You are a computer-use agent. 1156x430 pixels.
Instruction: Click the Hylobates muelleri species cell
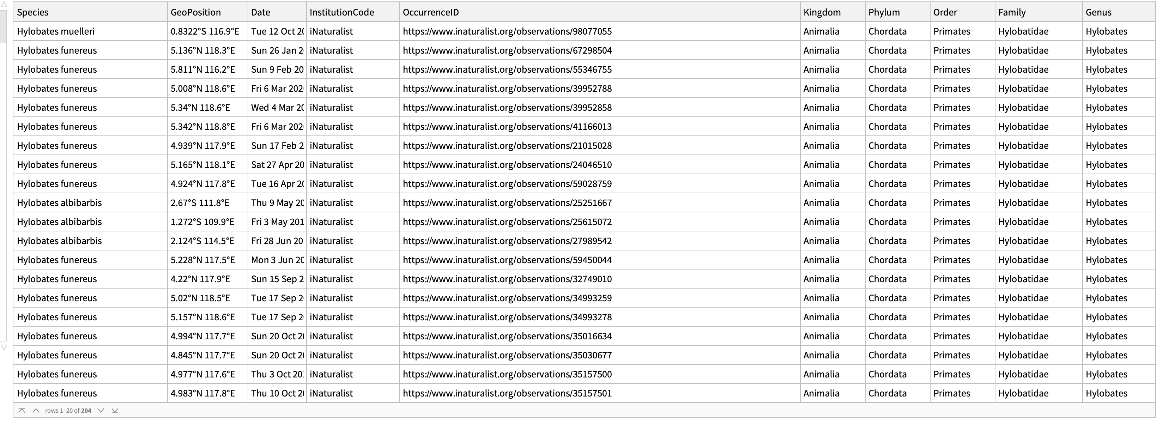pos(57,32)
